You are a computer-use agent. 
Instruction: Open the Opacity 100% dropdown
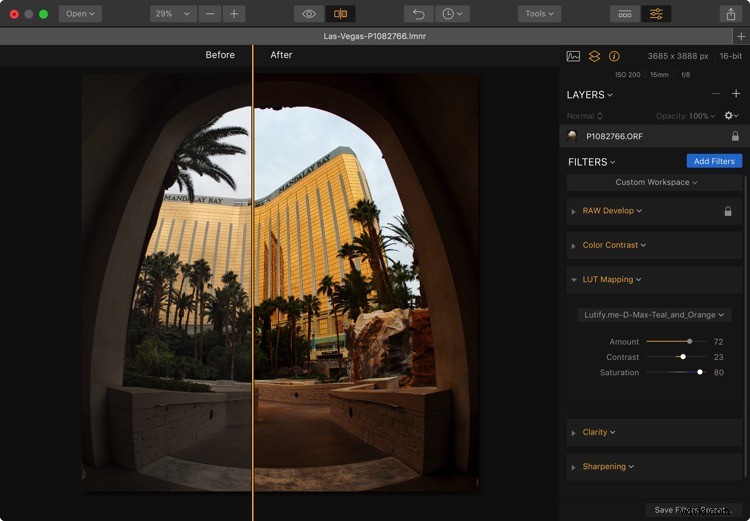[x=685, y=116]
